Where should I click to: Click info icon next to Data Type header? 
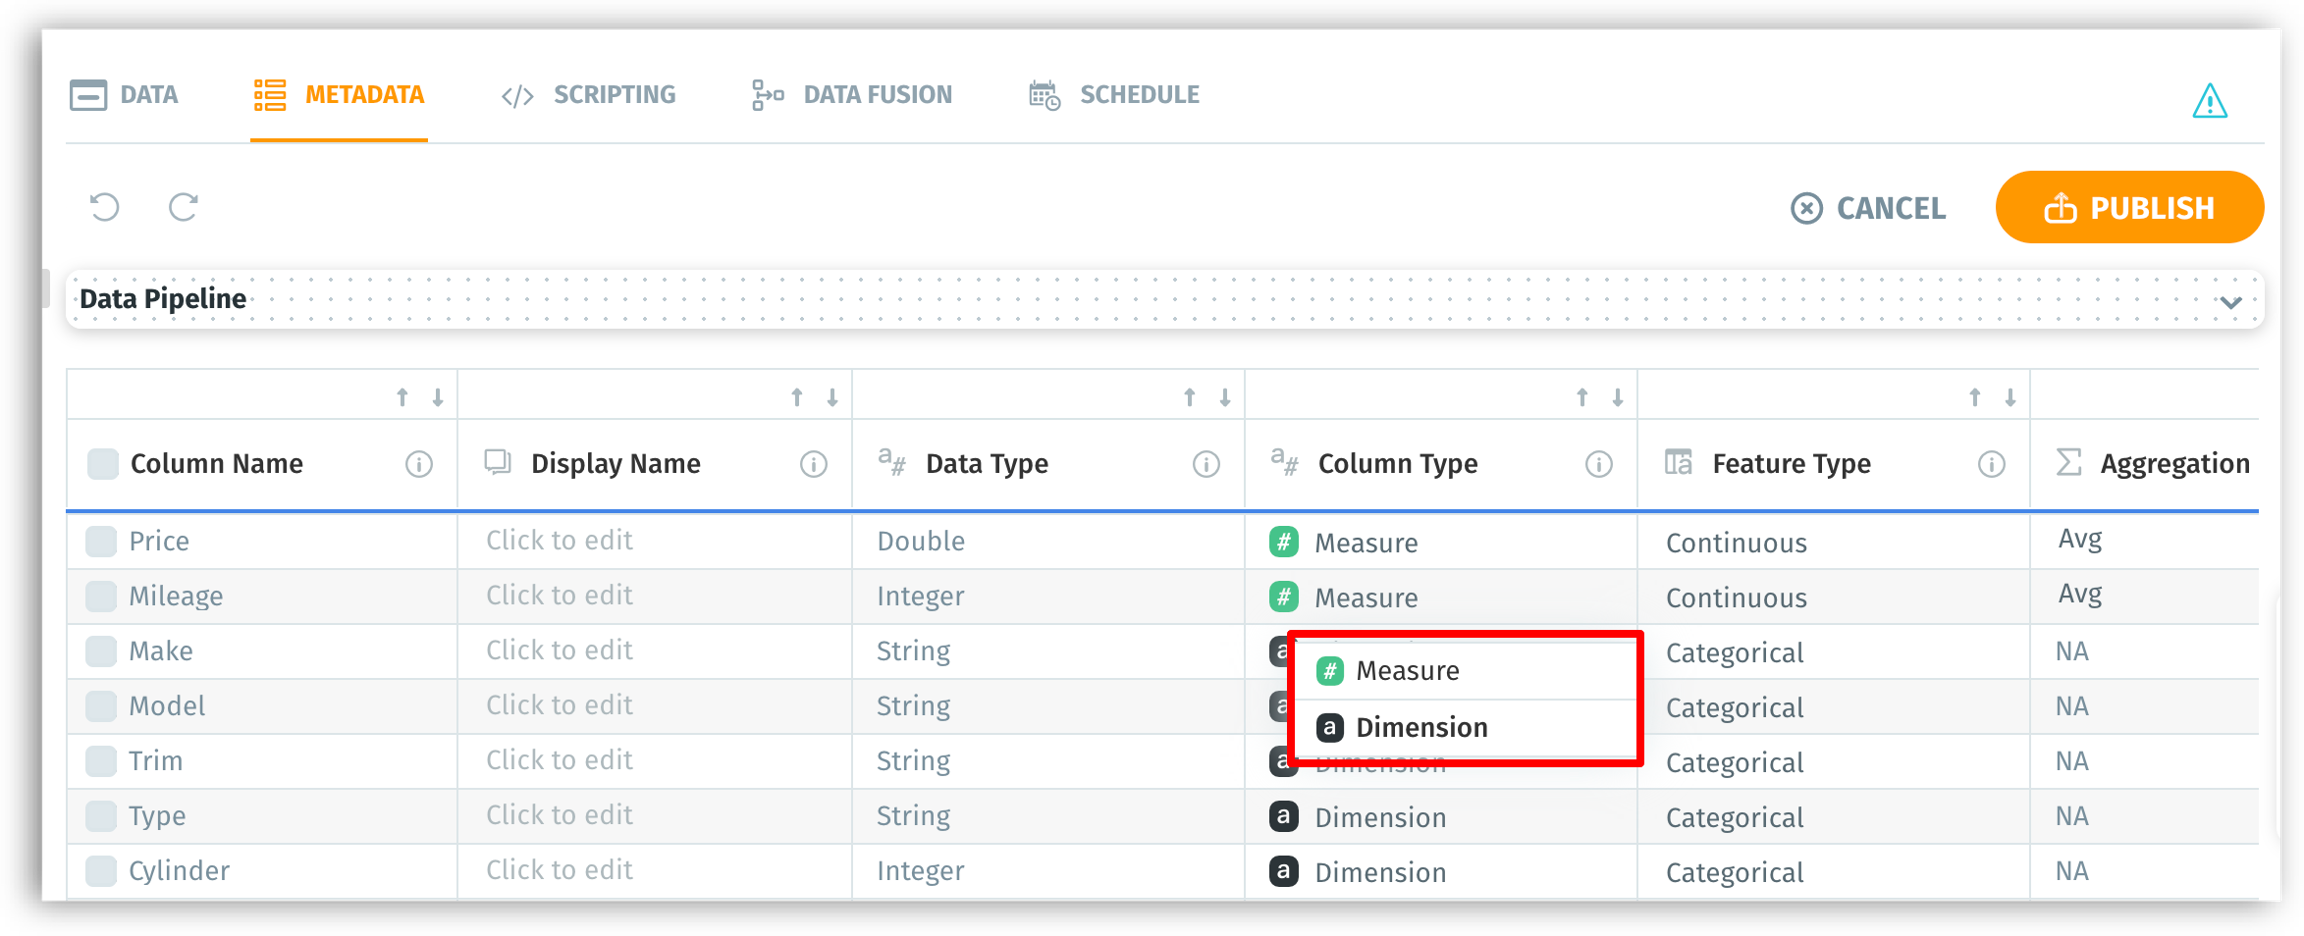1206,464
